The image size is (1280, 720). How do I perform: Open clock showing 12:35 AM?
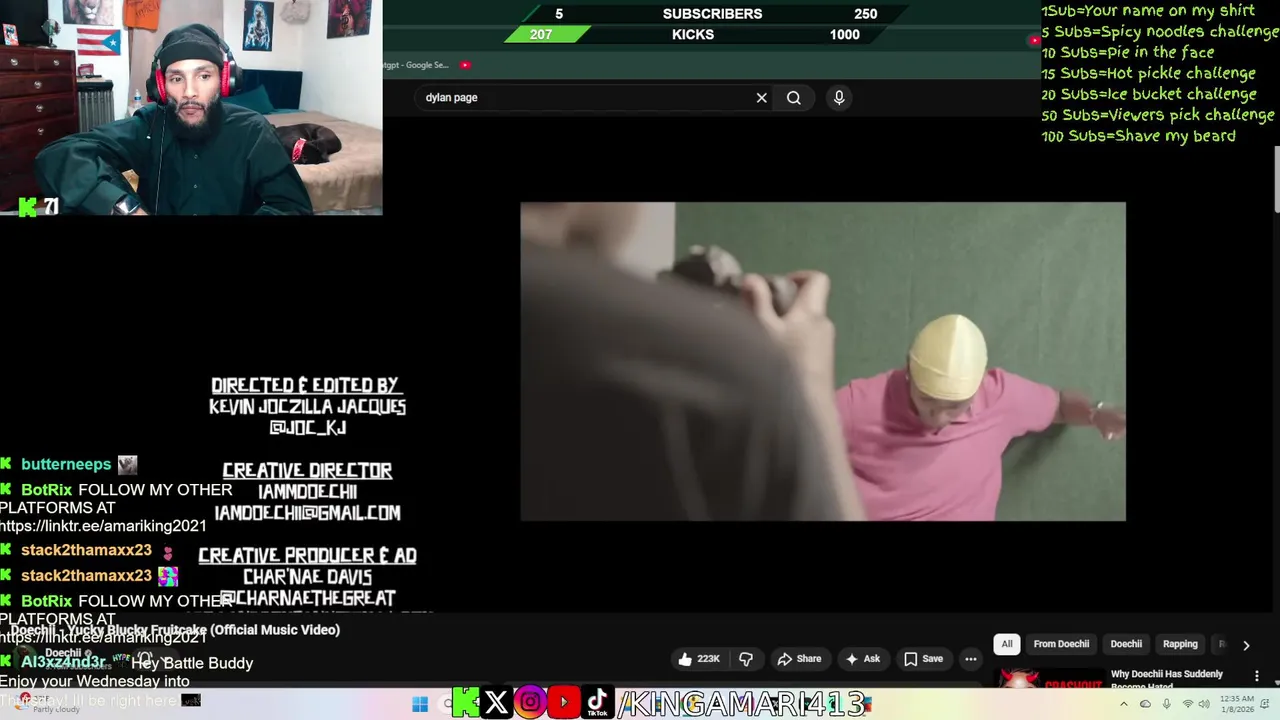(x=1237, y=704)
